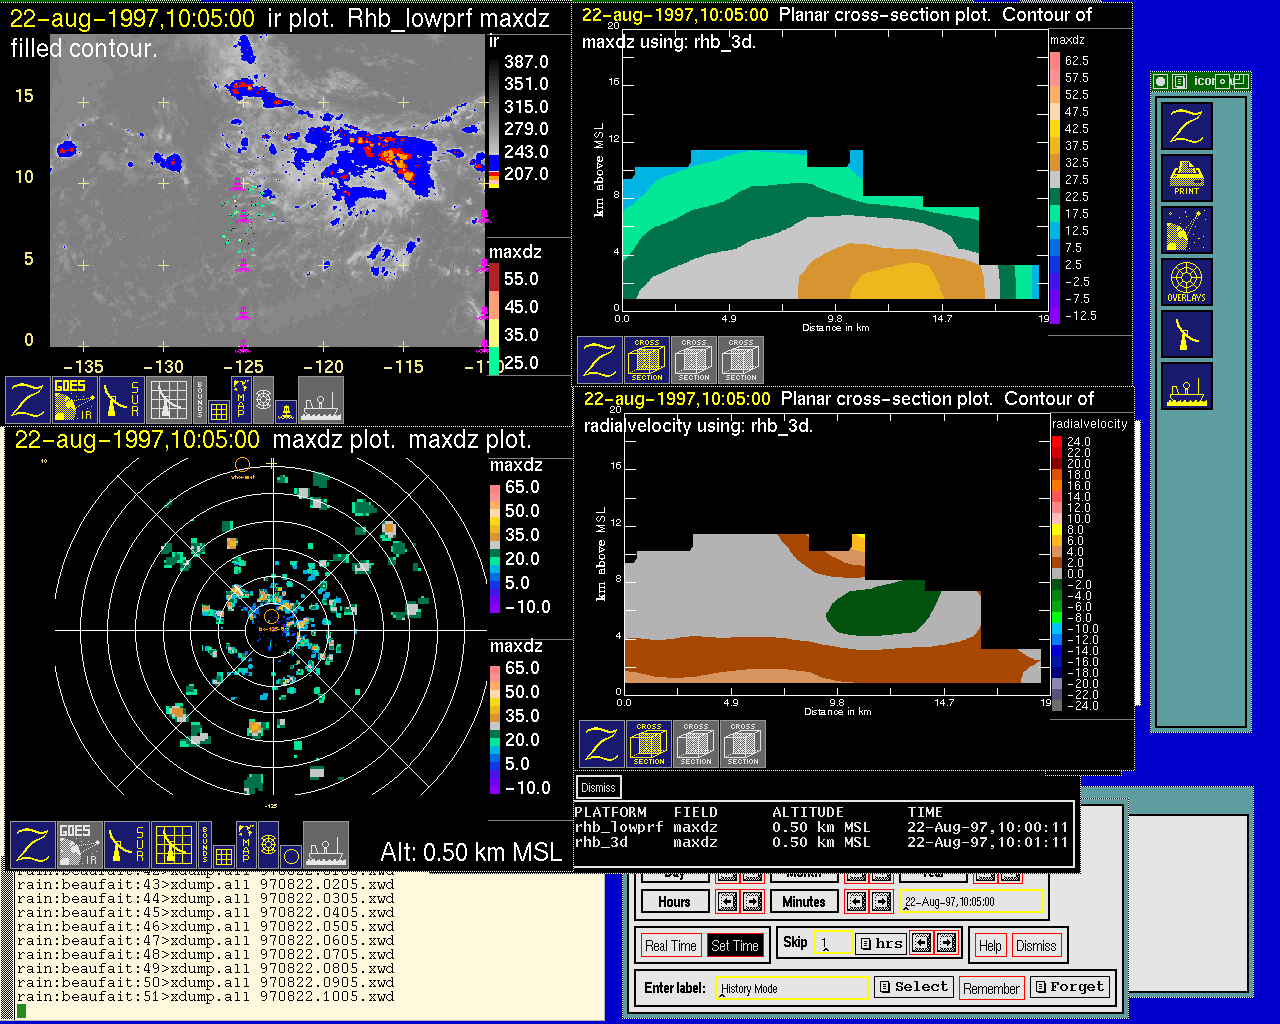The image size is (1280, 1024).
Task: Click the History Mode label input field
Action: 793,988
